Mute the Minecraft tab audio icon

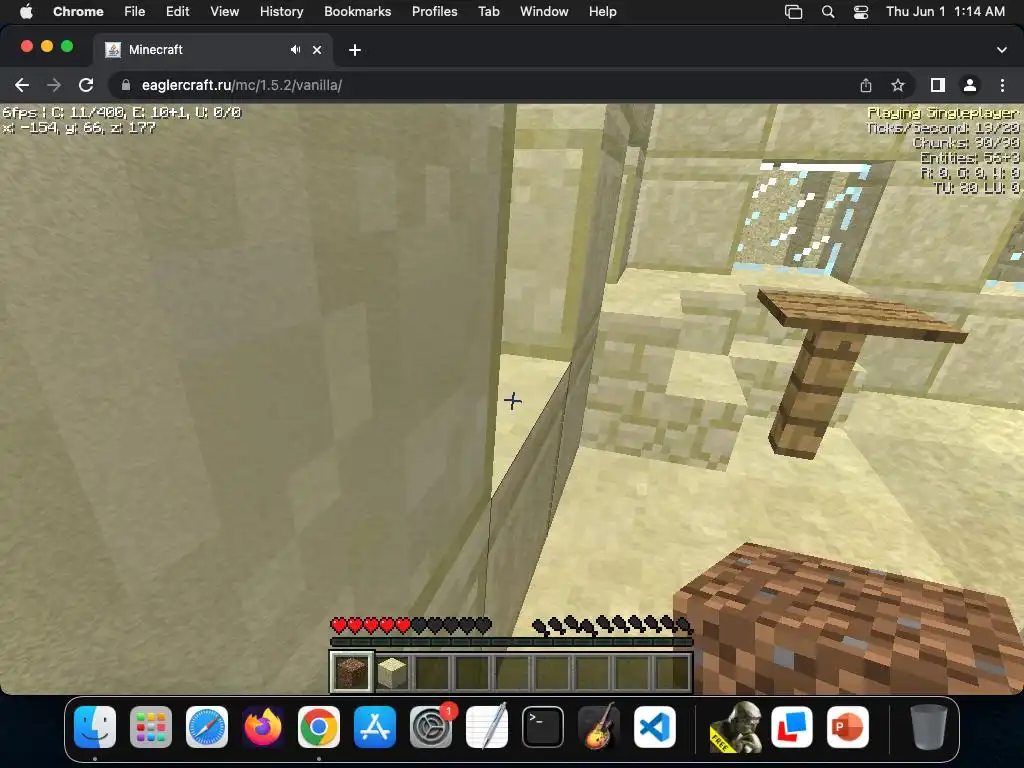click(x=296, y=50)
